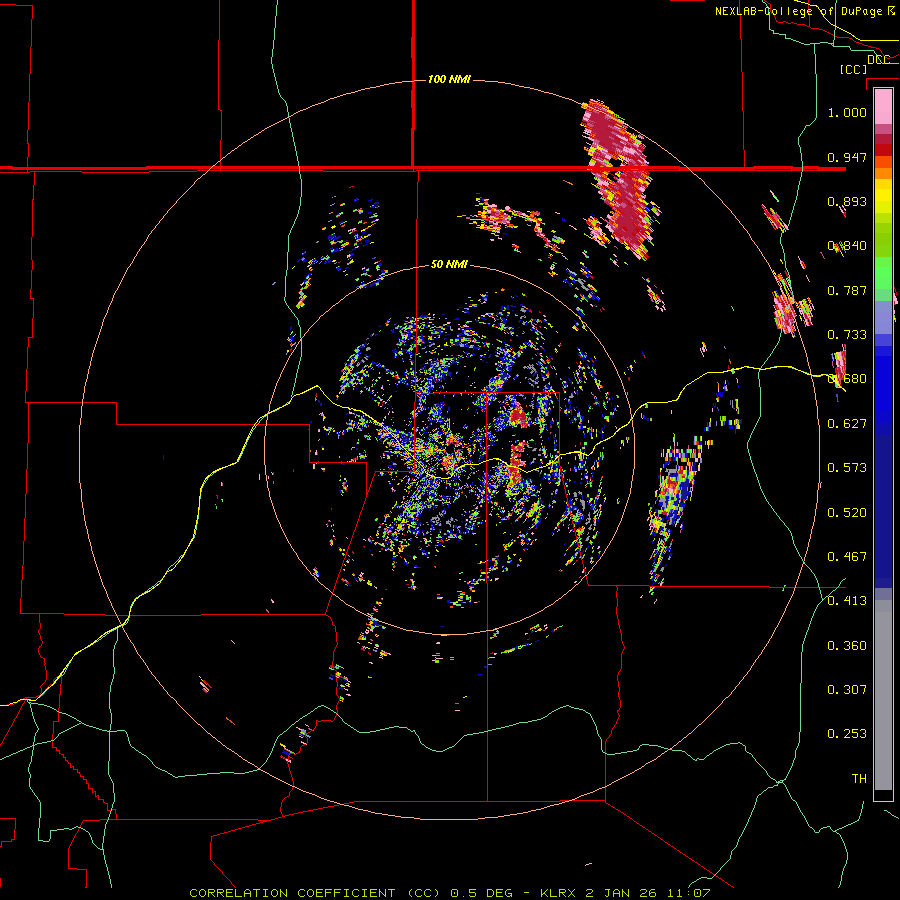This screenshot has width=900, height=900.
Task: Select the 0.360 scale label
Action: tap(847, 646)
